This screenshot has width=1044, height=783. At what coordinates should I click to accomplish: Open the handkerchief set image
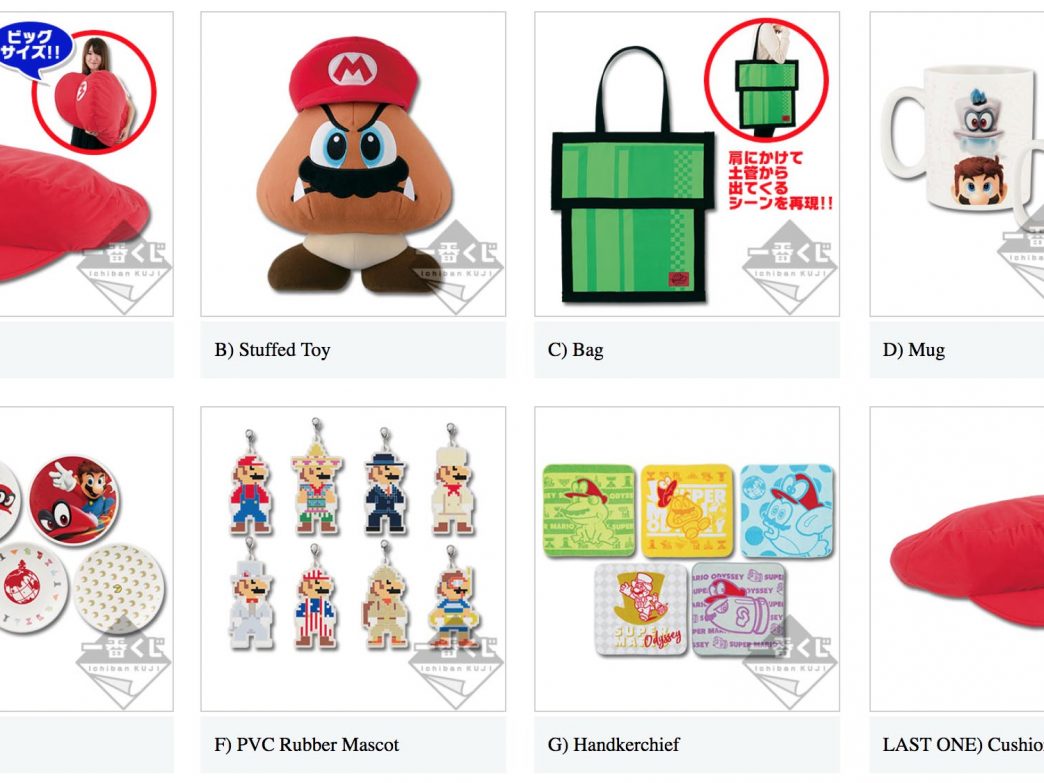686,559
